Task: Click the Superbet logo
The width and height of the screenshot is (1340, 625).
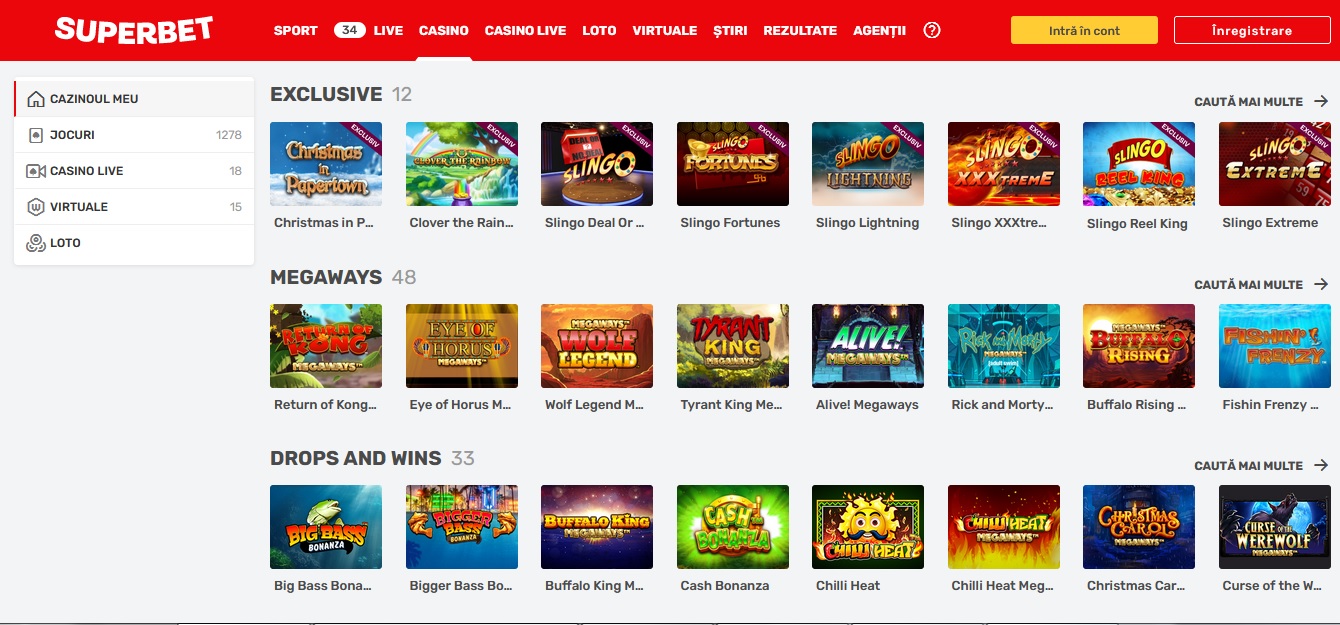Action: (134, 30)
